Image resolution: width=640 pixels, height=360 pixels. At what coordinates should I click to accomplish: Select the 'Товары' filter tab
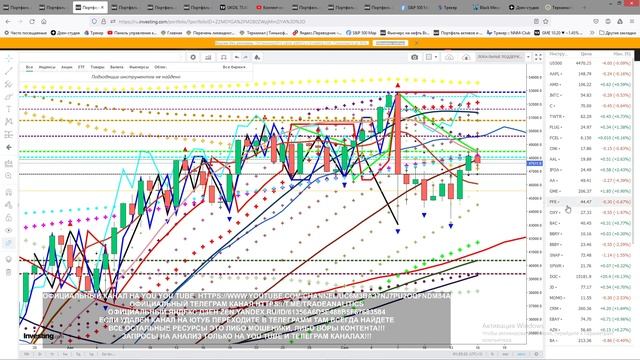click(x=97, y=67)
